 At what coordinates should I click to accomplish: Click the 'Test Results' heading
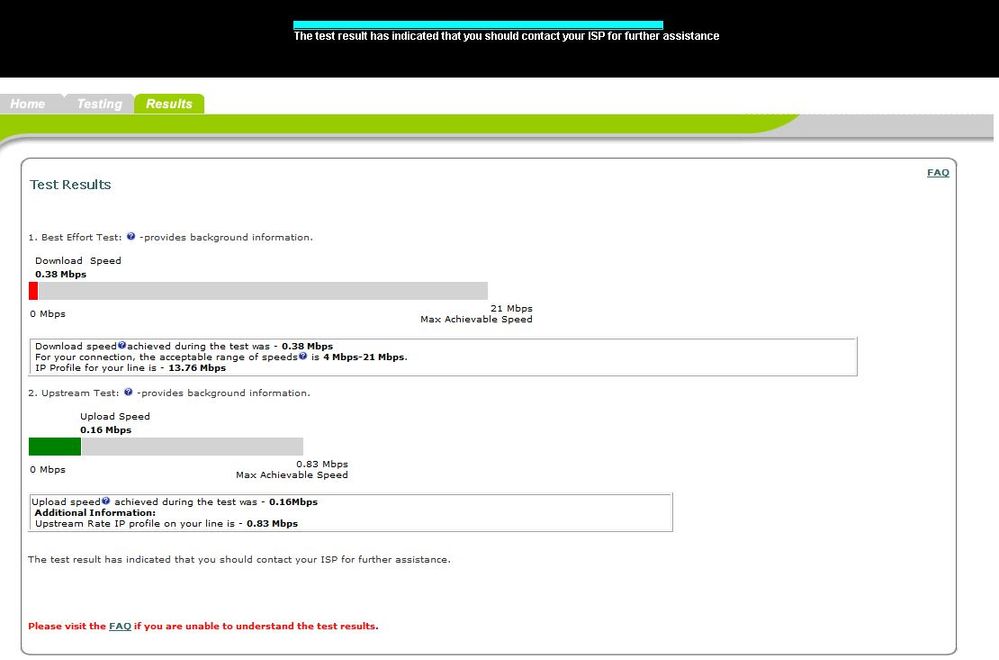pos(70,185)
